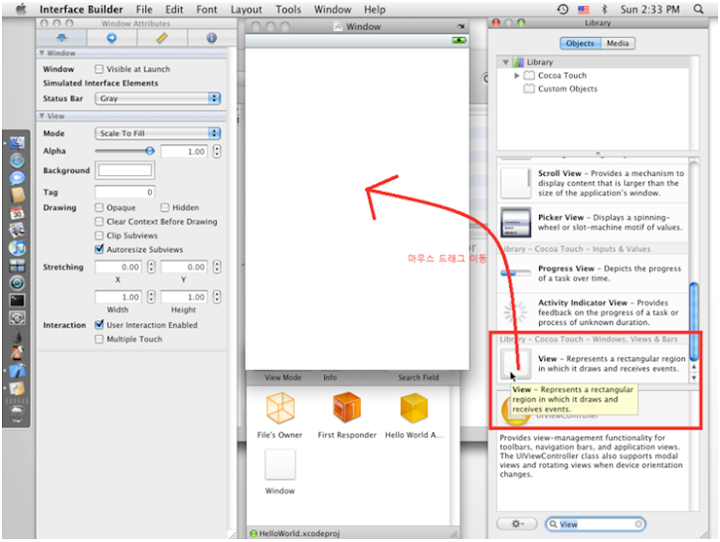This screenshot has height=542, width=720.
Task: Click the battery status icon in simulated window
Action: pos(459,40)
